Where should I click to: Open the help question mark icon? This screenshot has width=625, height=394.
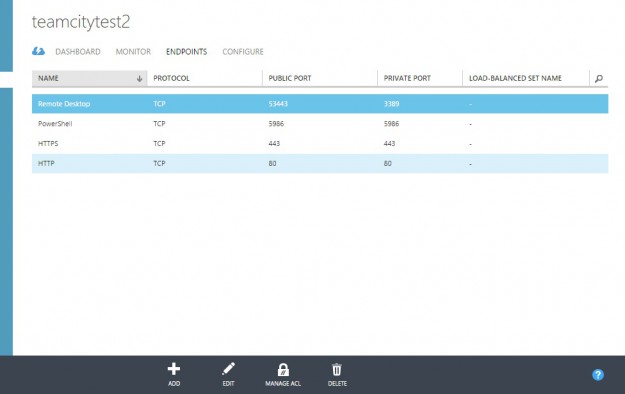[x=598, y=374]
